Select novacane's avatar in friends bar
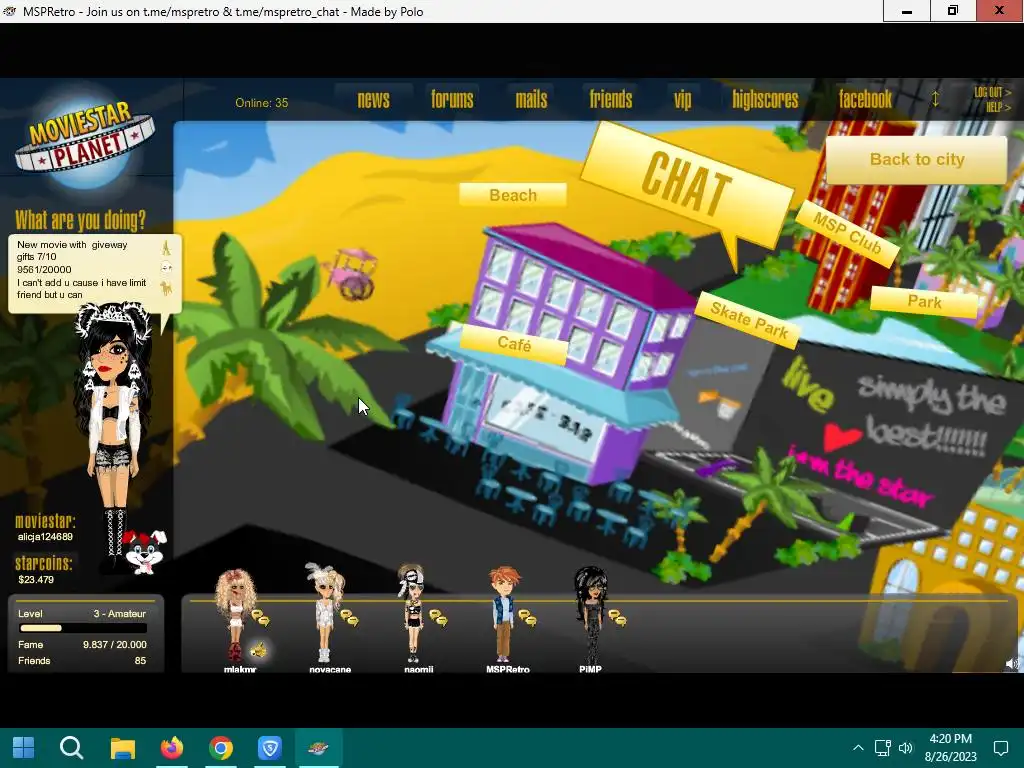 [325, 613]
